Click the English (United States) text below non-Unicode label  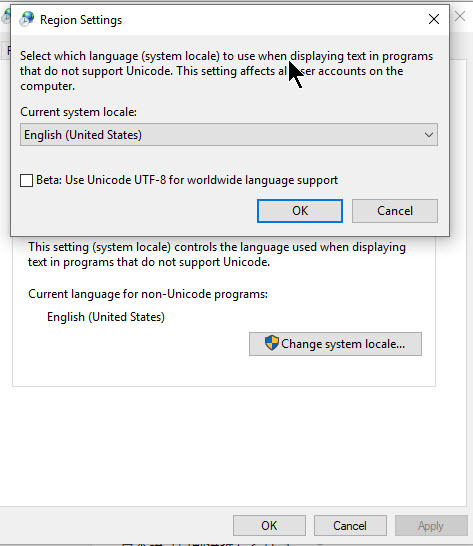pyautogui.click(x=106, y=317)
